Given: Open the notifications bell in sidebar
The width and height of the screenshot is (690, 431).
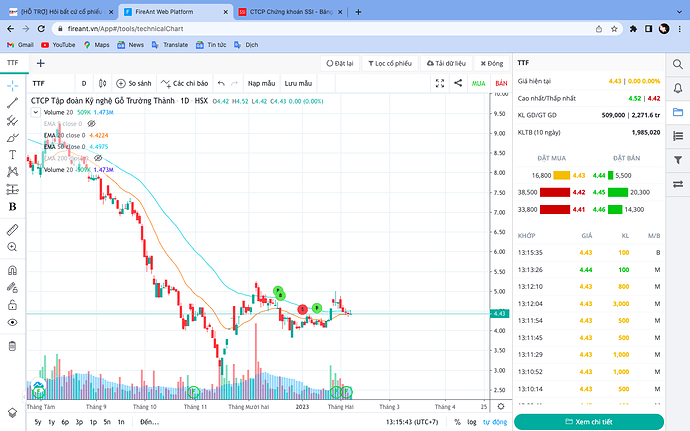Looking at the screenshot, I should (678, 88).
